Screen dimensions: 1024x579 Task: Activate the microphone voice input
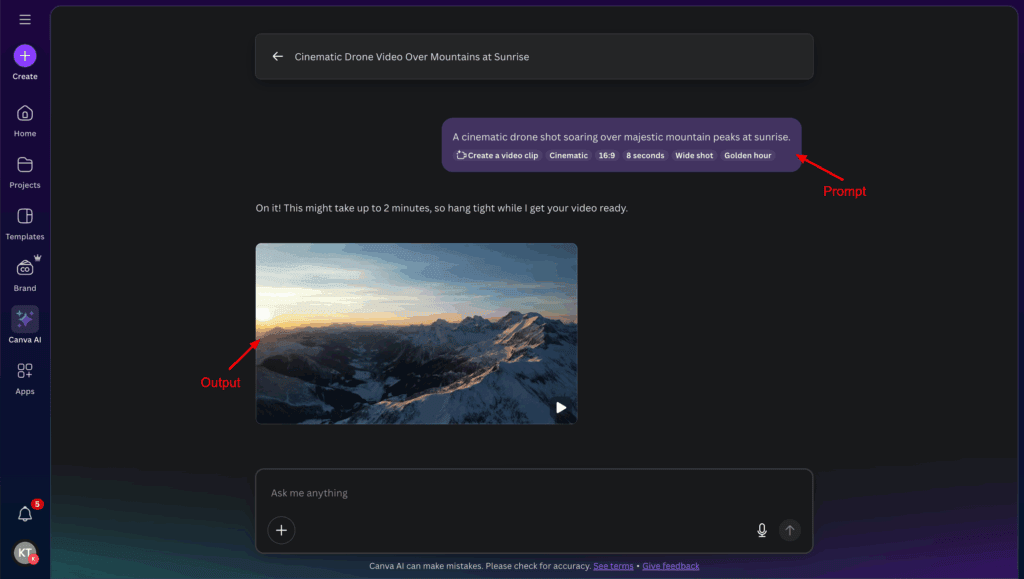(x=761, y=530)
